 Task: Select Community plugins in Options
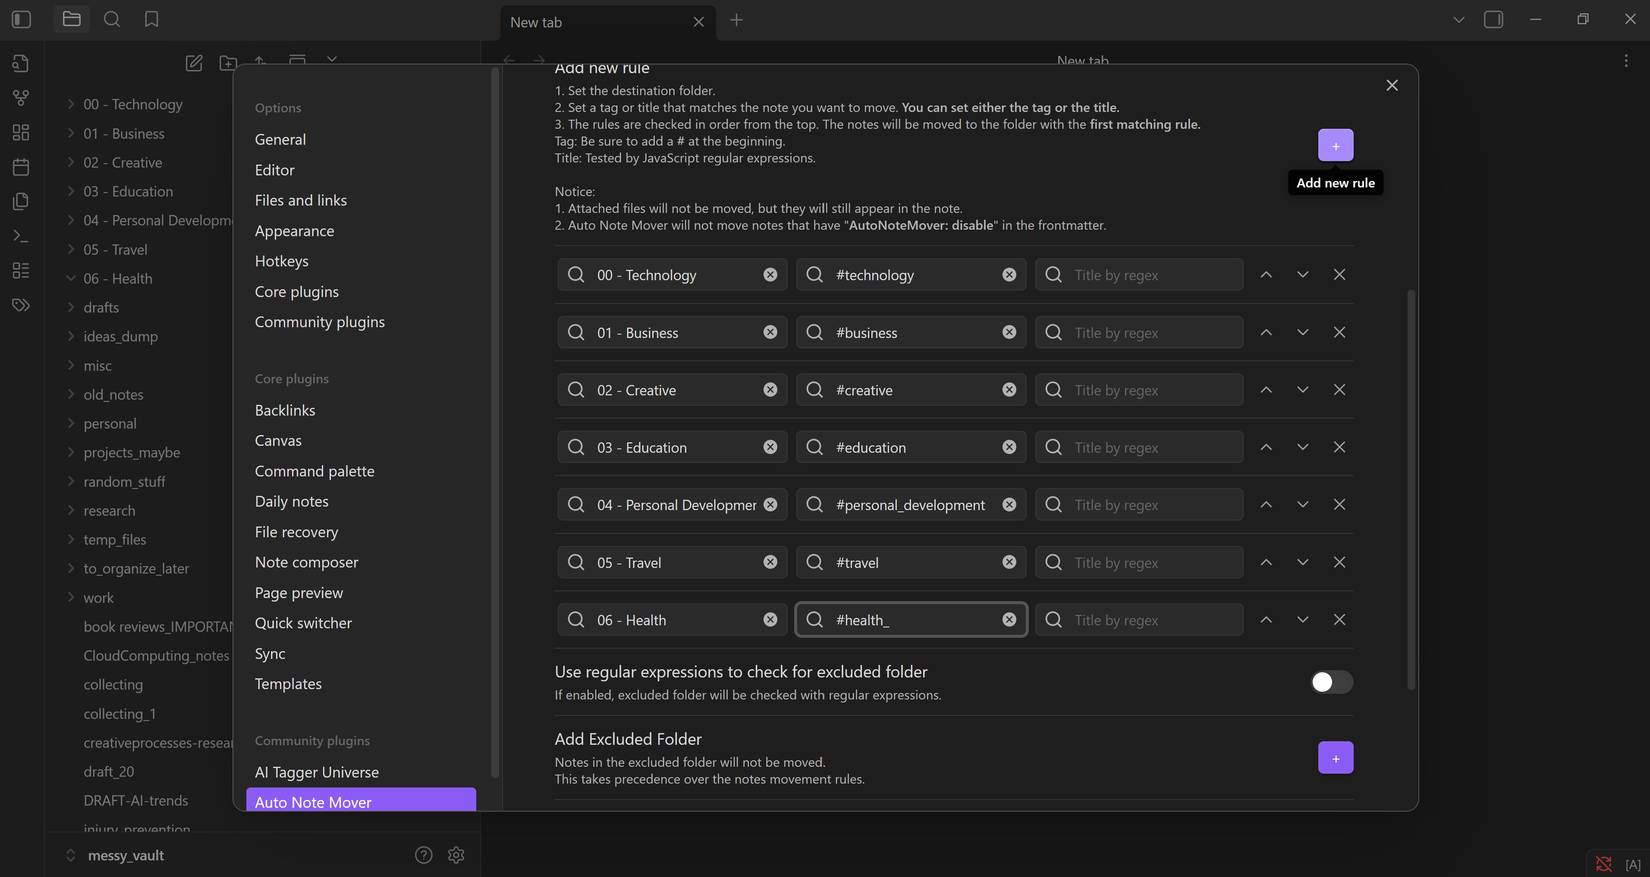[x=319, y=322]
